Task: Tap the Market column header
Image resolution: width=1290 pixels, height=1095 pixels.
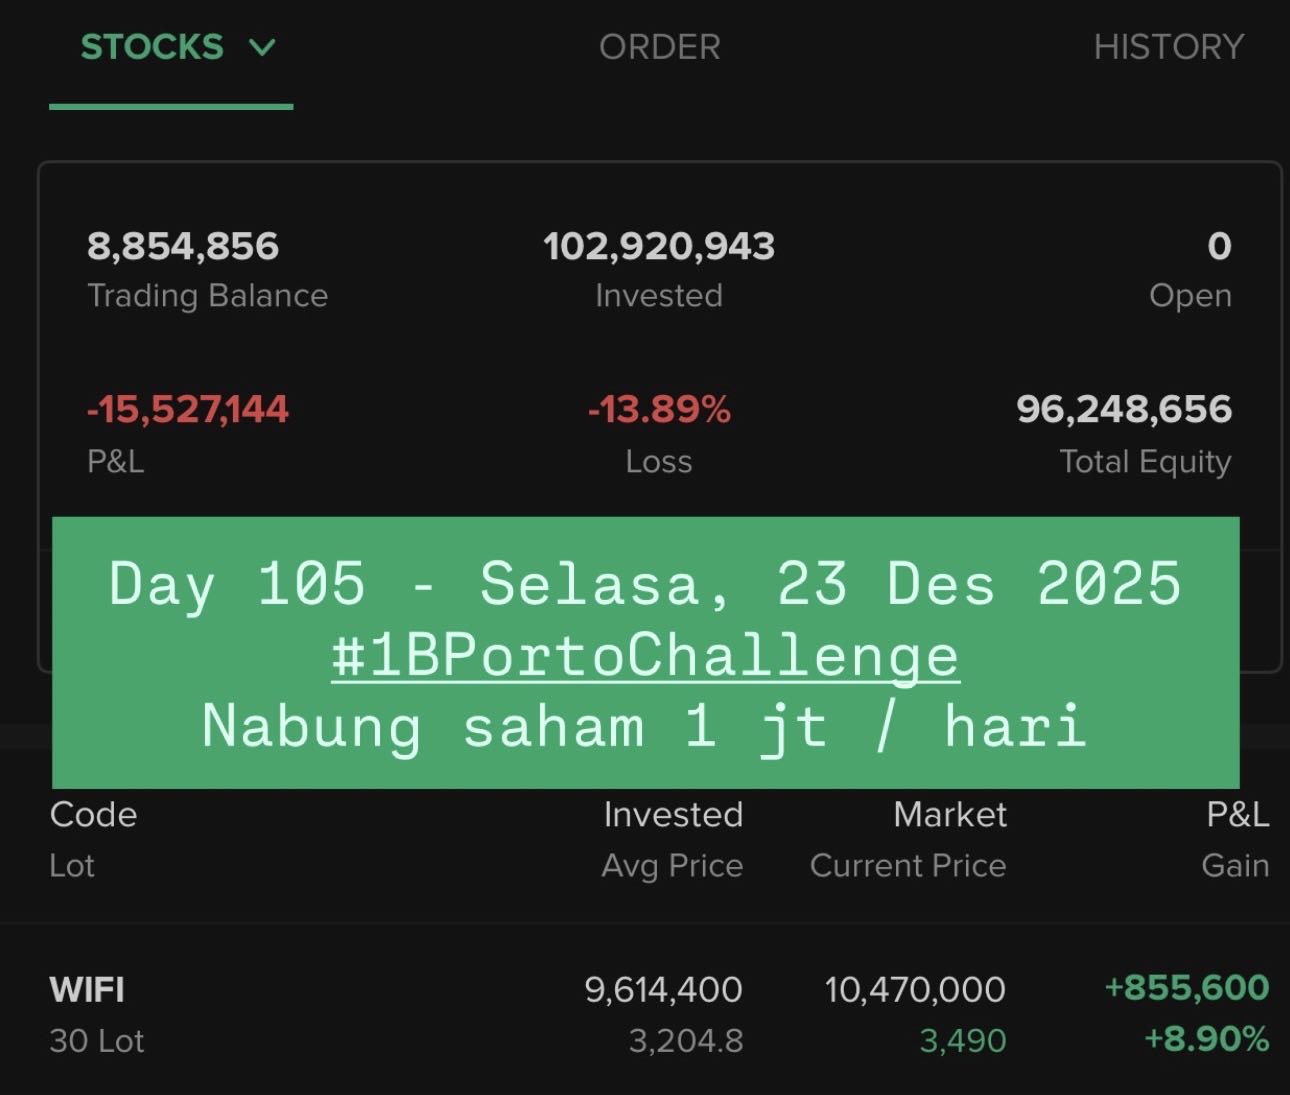Action: [950, 815]
